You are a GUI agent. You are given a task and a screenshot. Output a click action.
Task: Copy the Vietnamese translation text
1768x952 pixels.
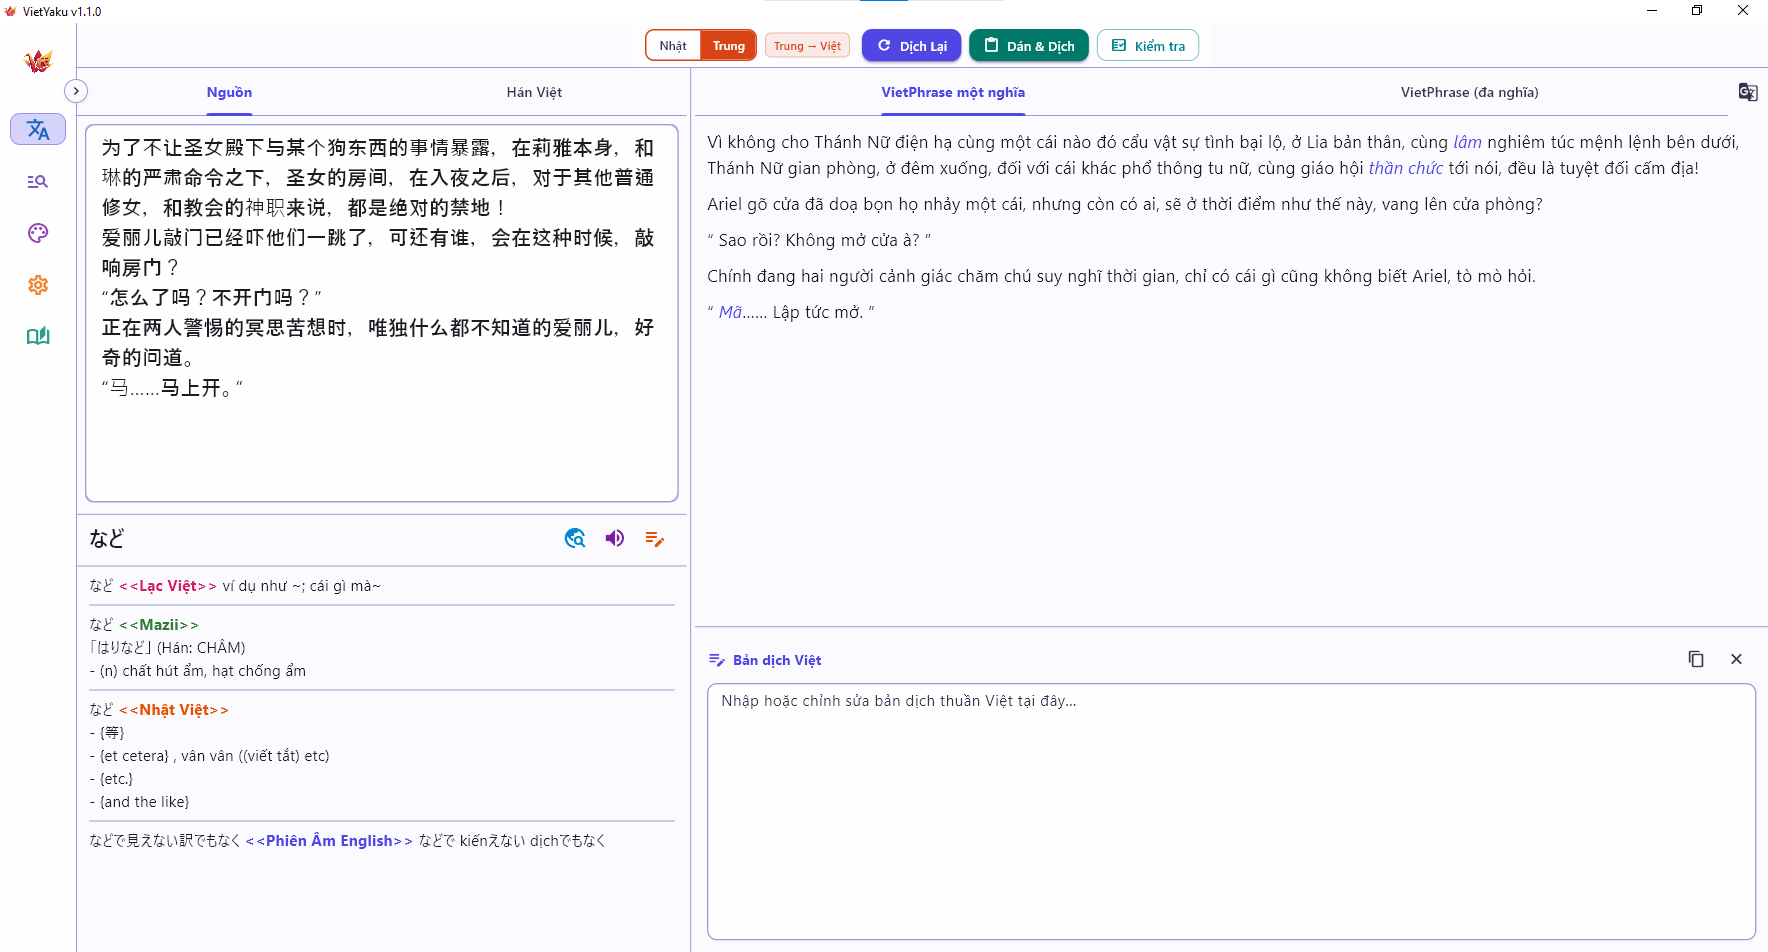(x=1696, y=659)
